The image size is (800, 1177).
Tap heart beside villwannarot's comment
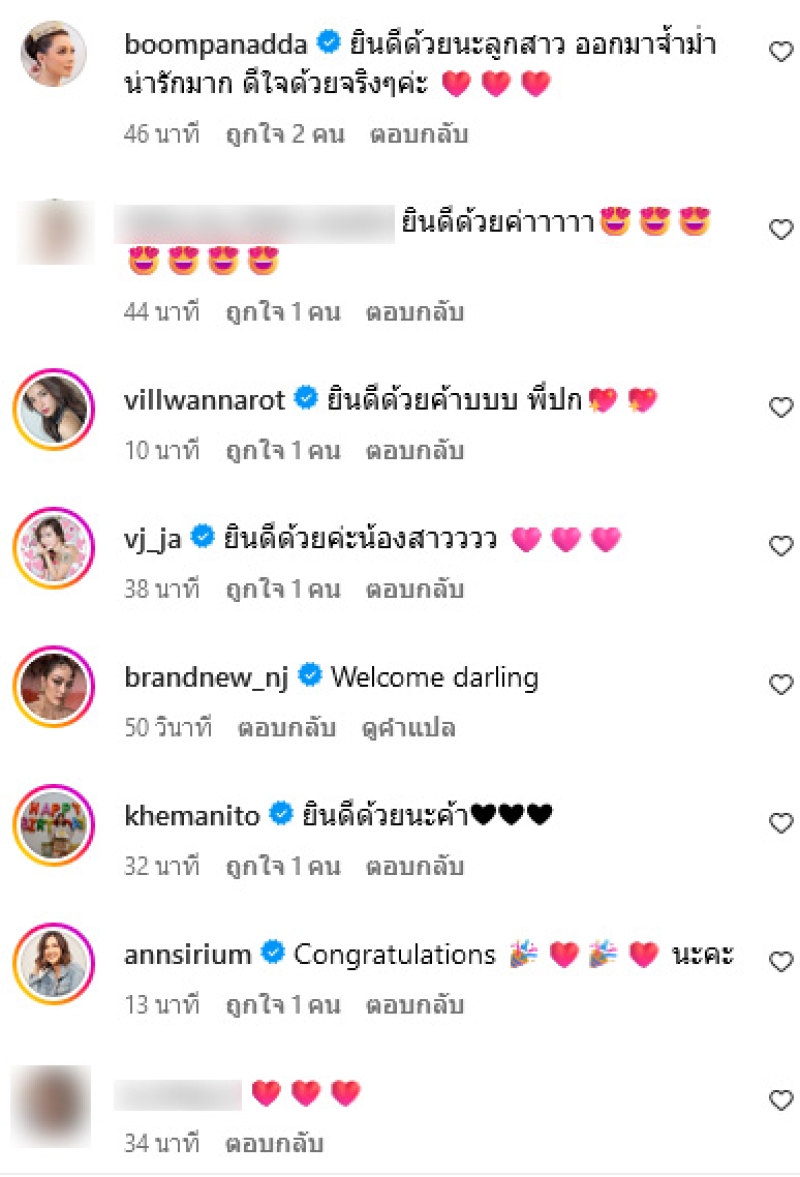click(781, 407)
